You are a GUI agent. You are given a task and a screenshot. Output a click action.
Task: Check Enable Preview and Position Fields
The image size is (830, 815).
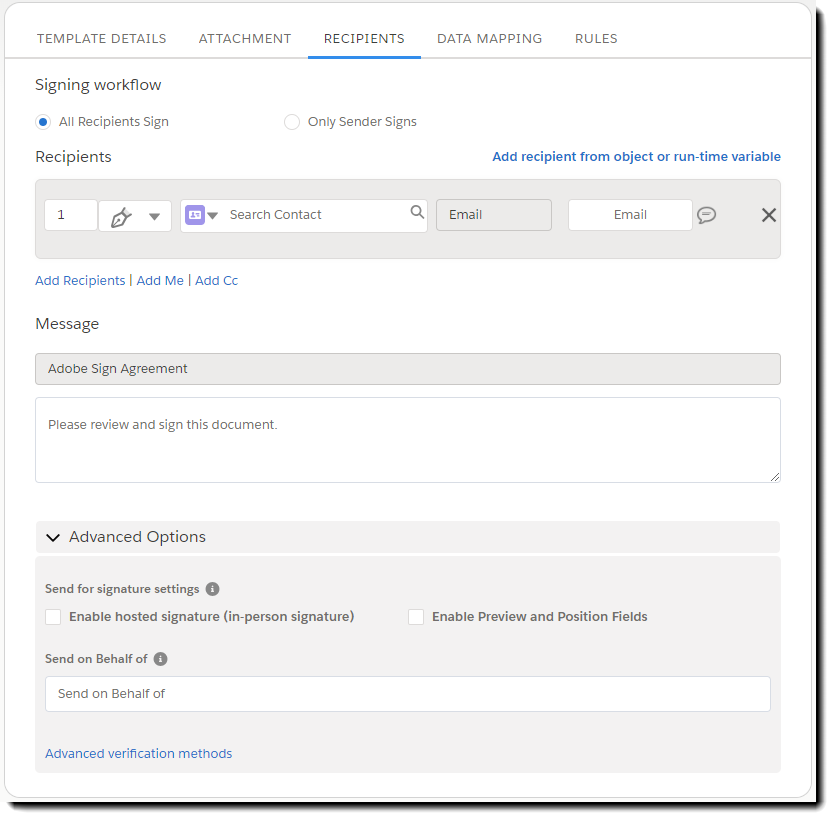[416, 617]
